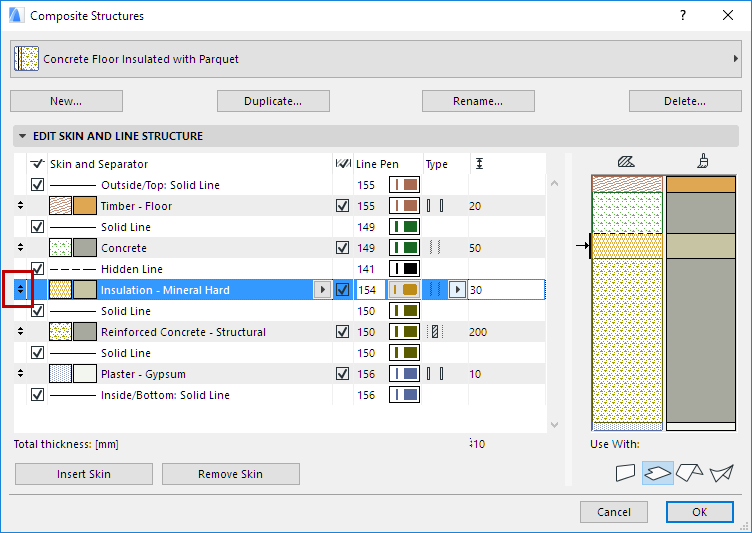Click cut fill preview header icon
The image size is (752, 533).
point(626,162)
